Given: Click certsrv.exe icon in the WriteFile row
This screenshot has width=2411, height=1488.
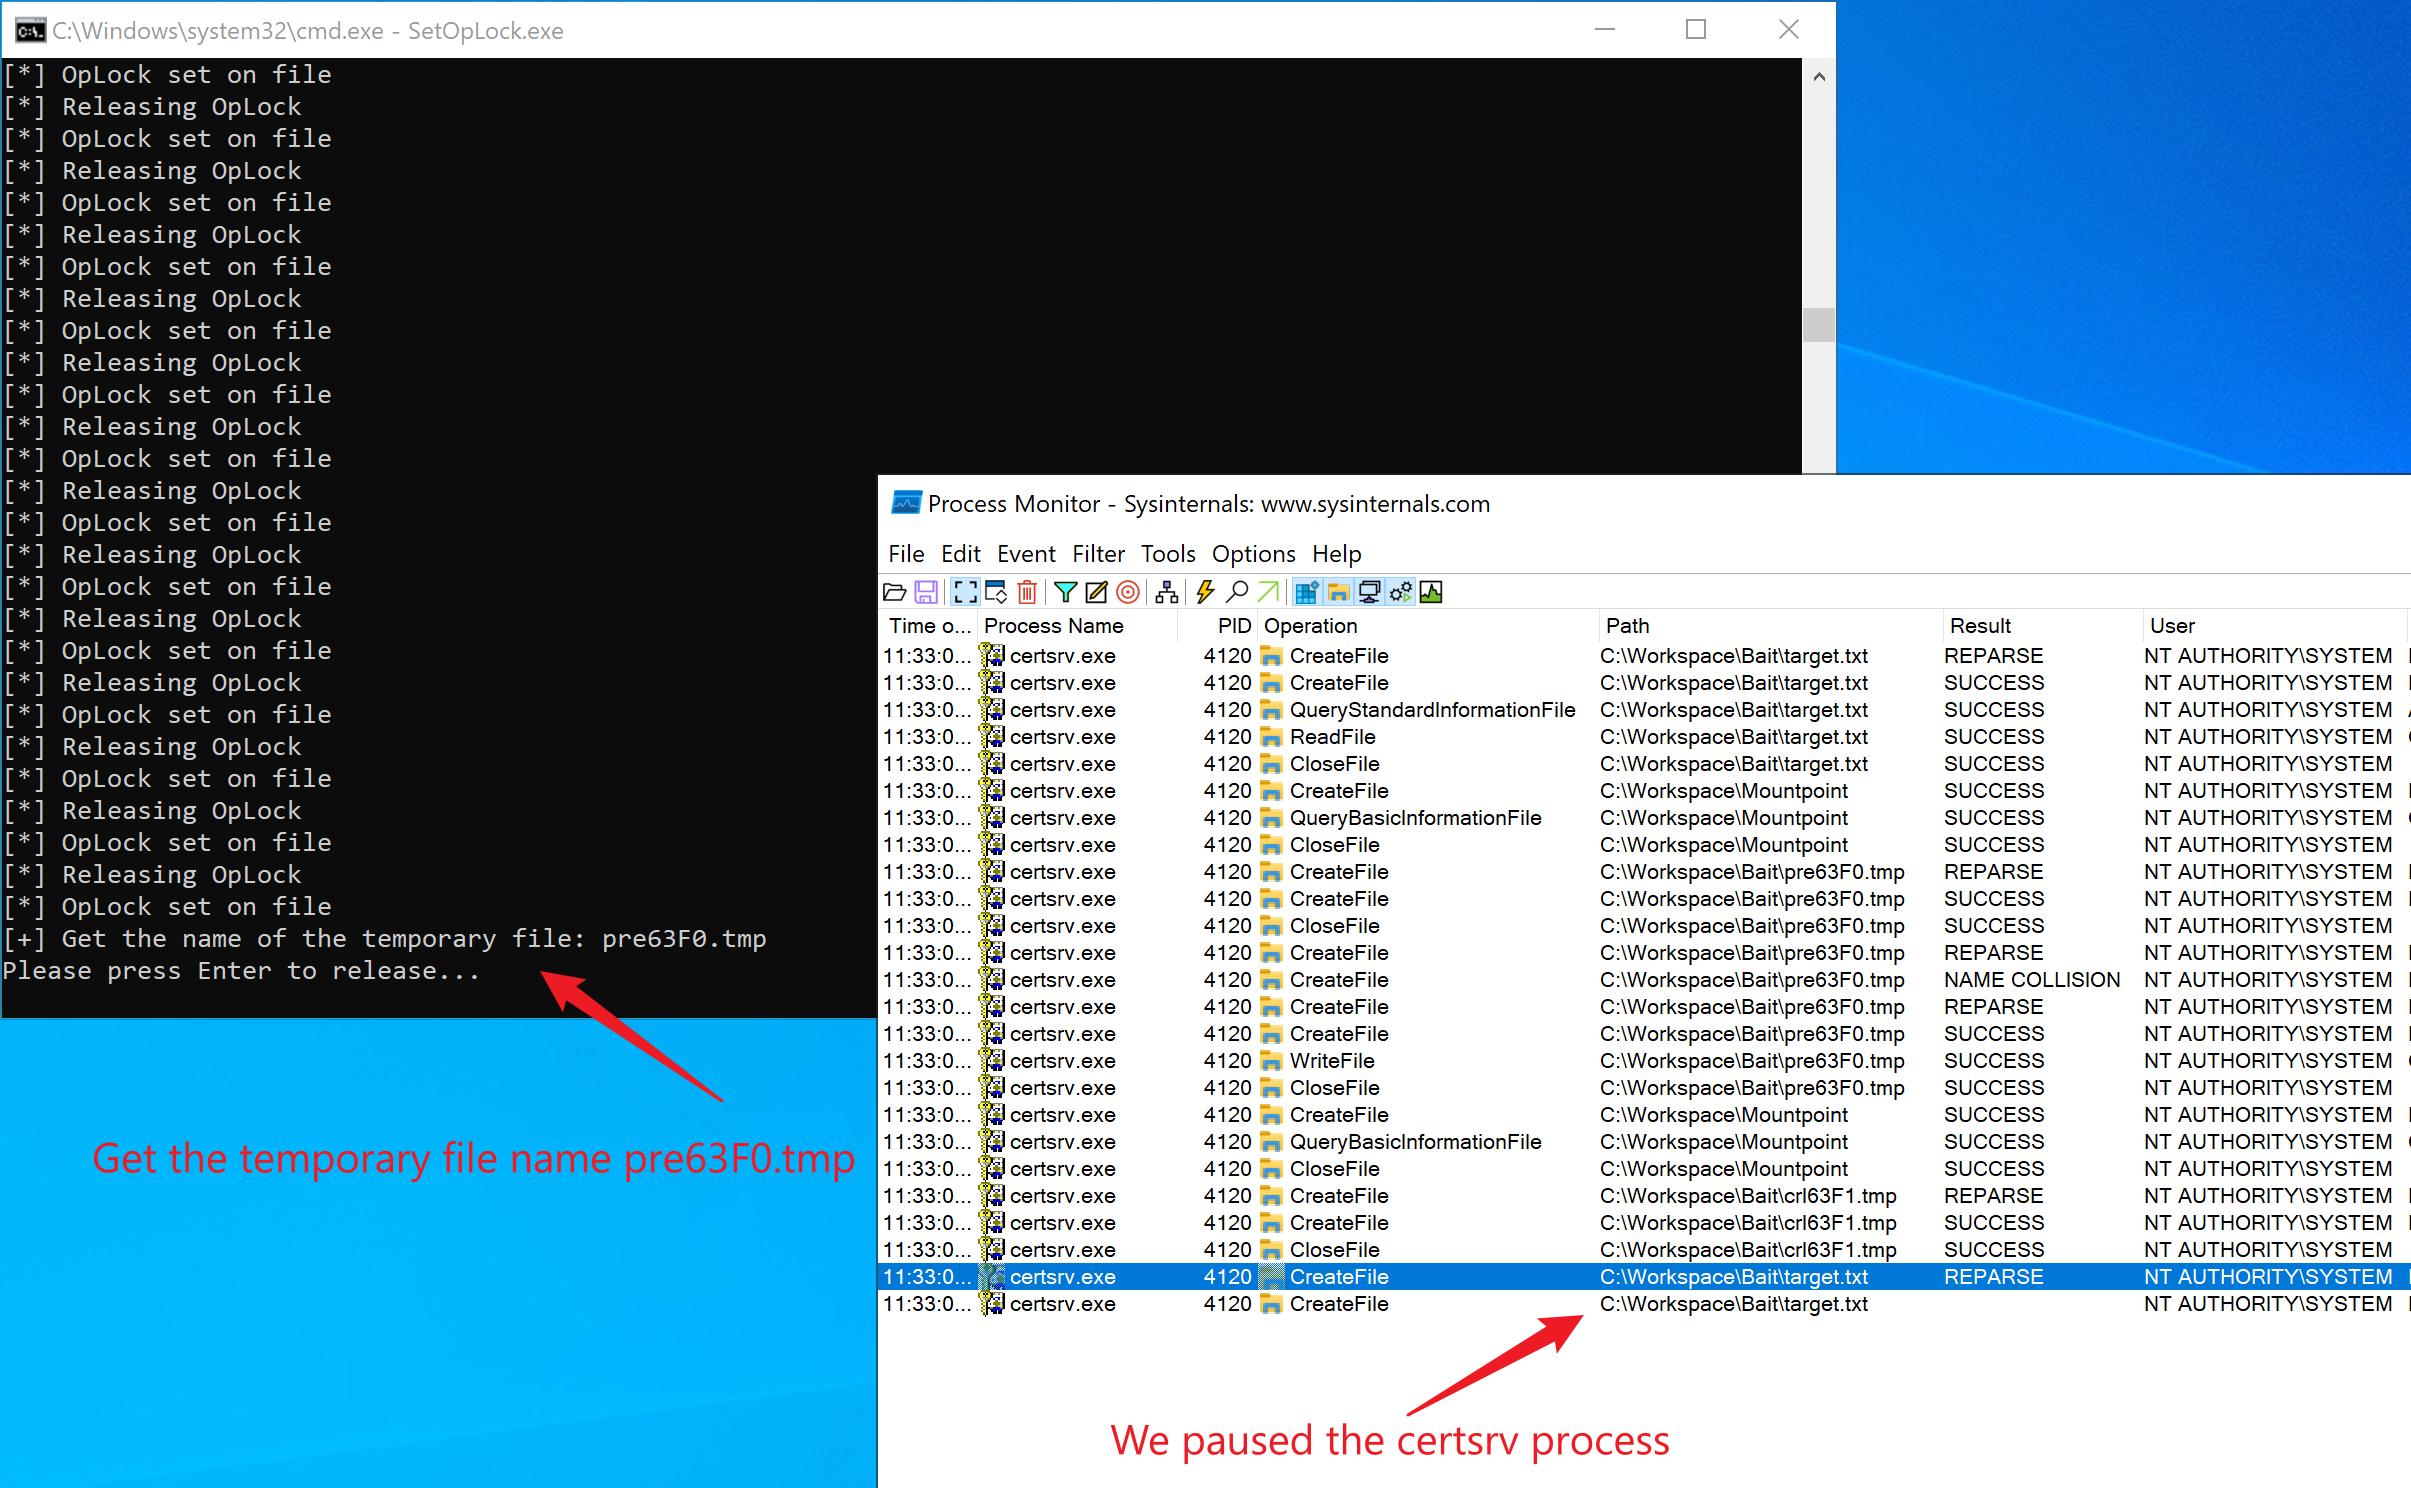Looking at the screenshot, I should pyautogui.click(x=992, y=1061).
